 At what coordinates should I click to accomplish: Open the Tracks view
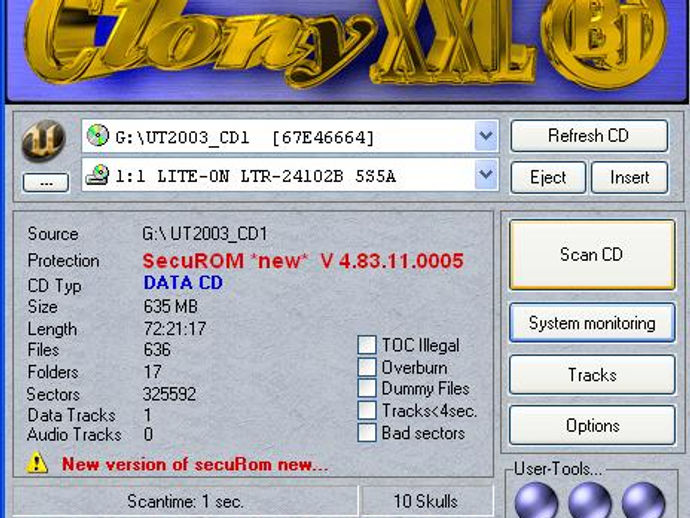pyautogui.click(x=592, y=375)
